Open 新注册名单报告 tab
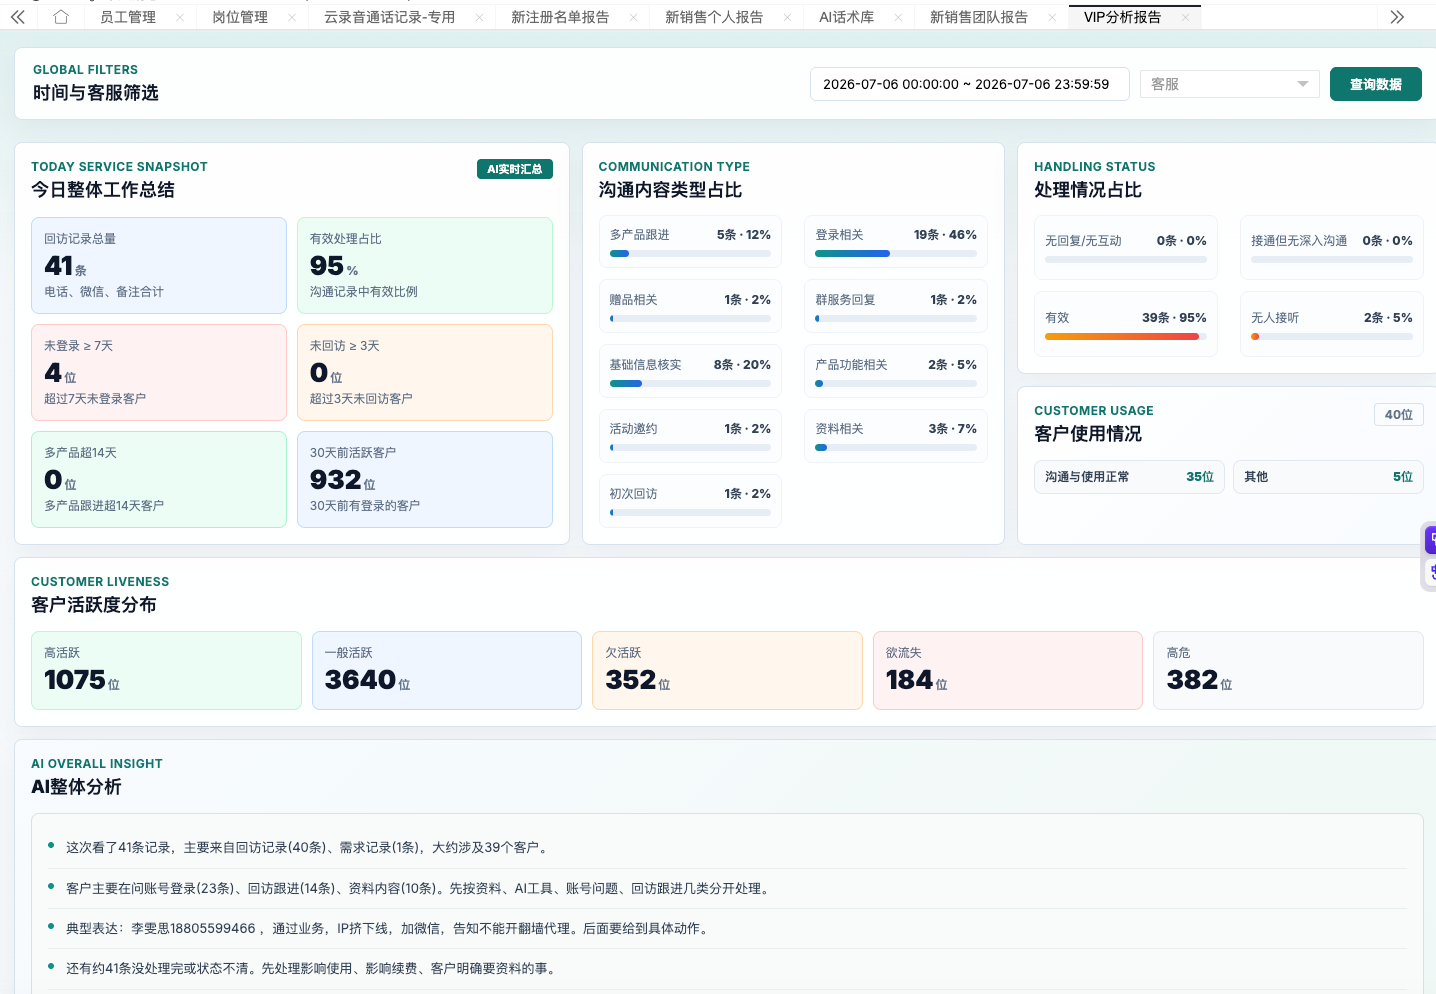The height and width of the screenshot is (994, 1436). point(560,17)
